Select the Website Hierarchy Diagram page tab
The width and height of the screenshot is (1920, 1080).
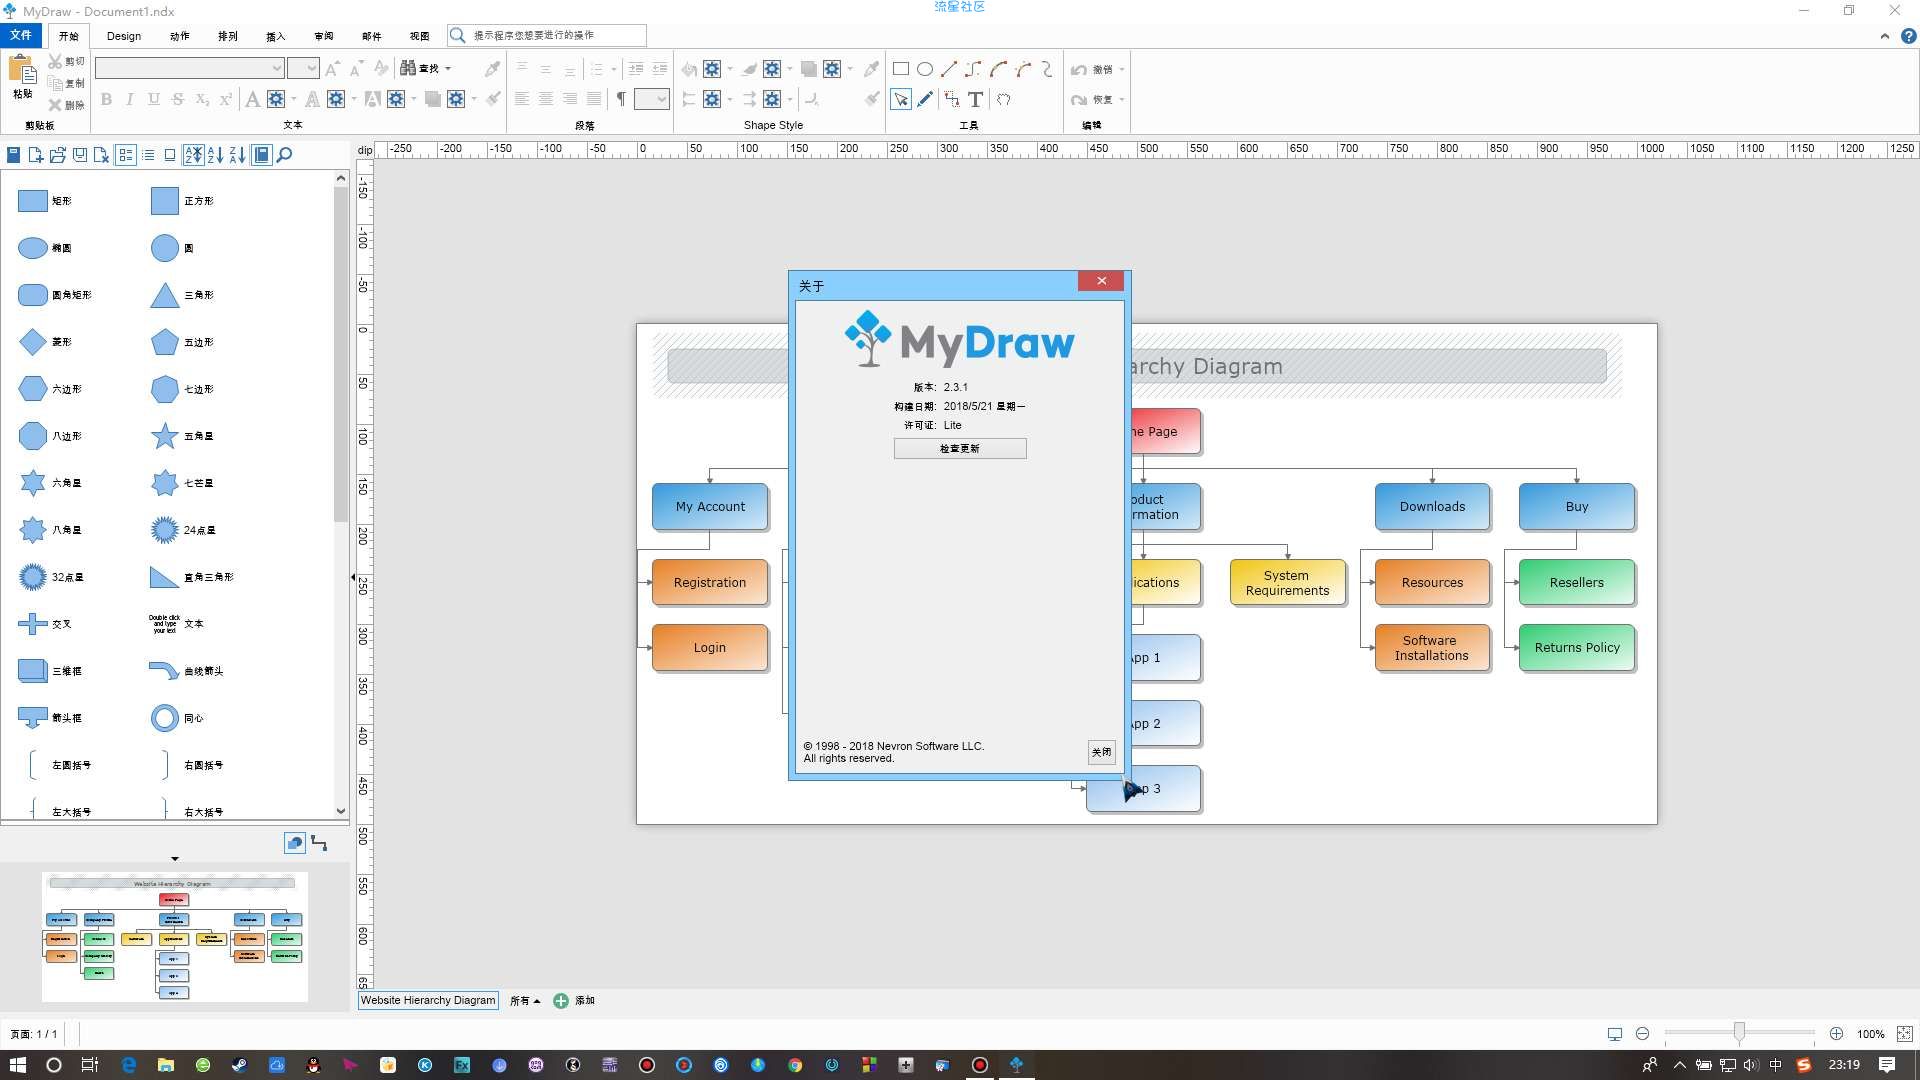click(x=428, y=1000)
